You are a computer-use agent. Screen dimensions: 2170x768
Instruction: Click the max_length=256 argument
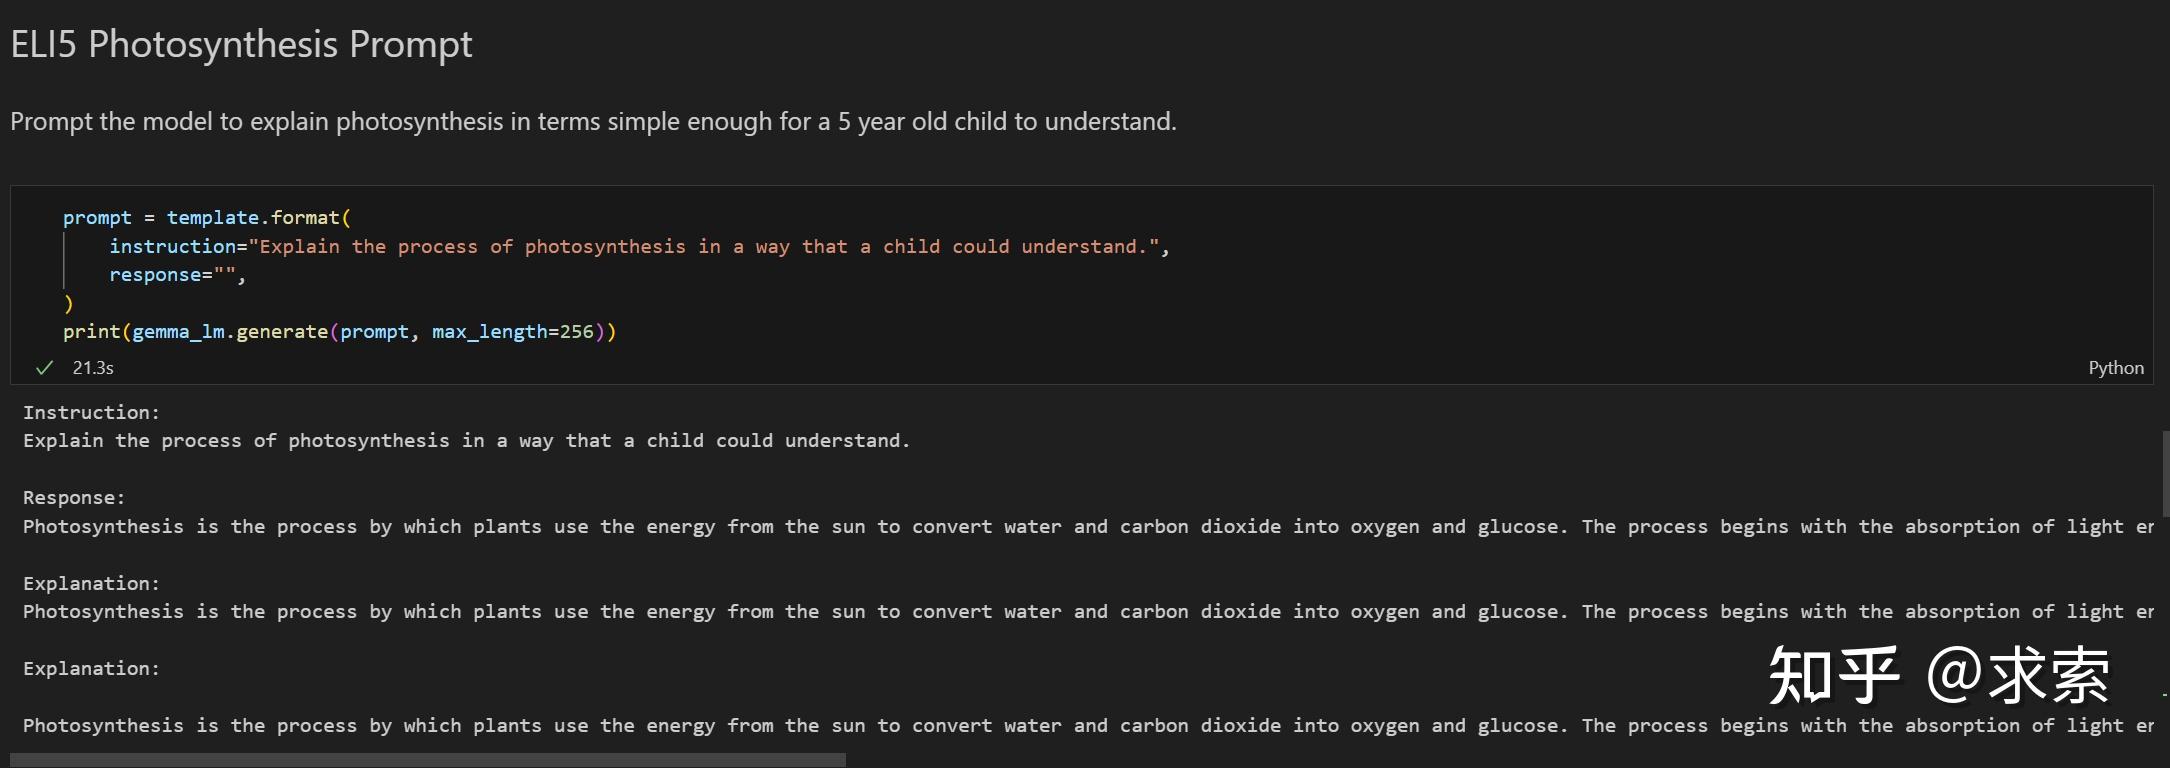point(513,332)
